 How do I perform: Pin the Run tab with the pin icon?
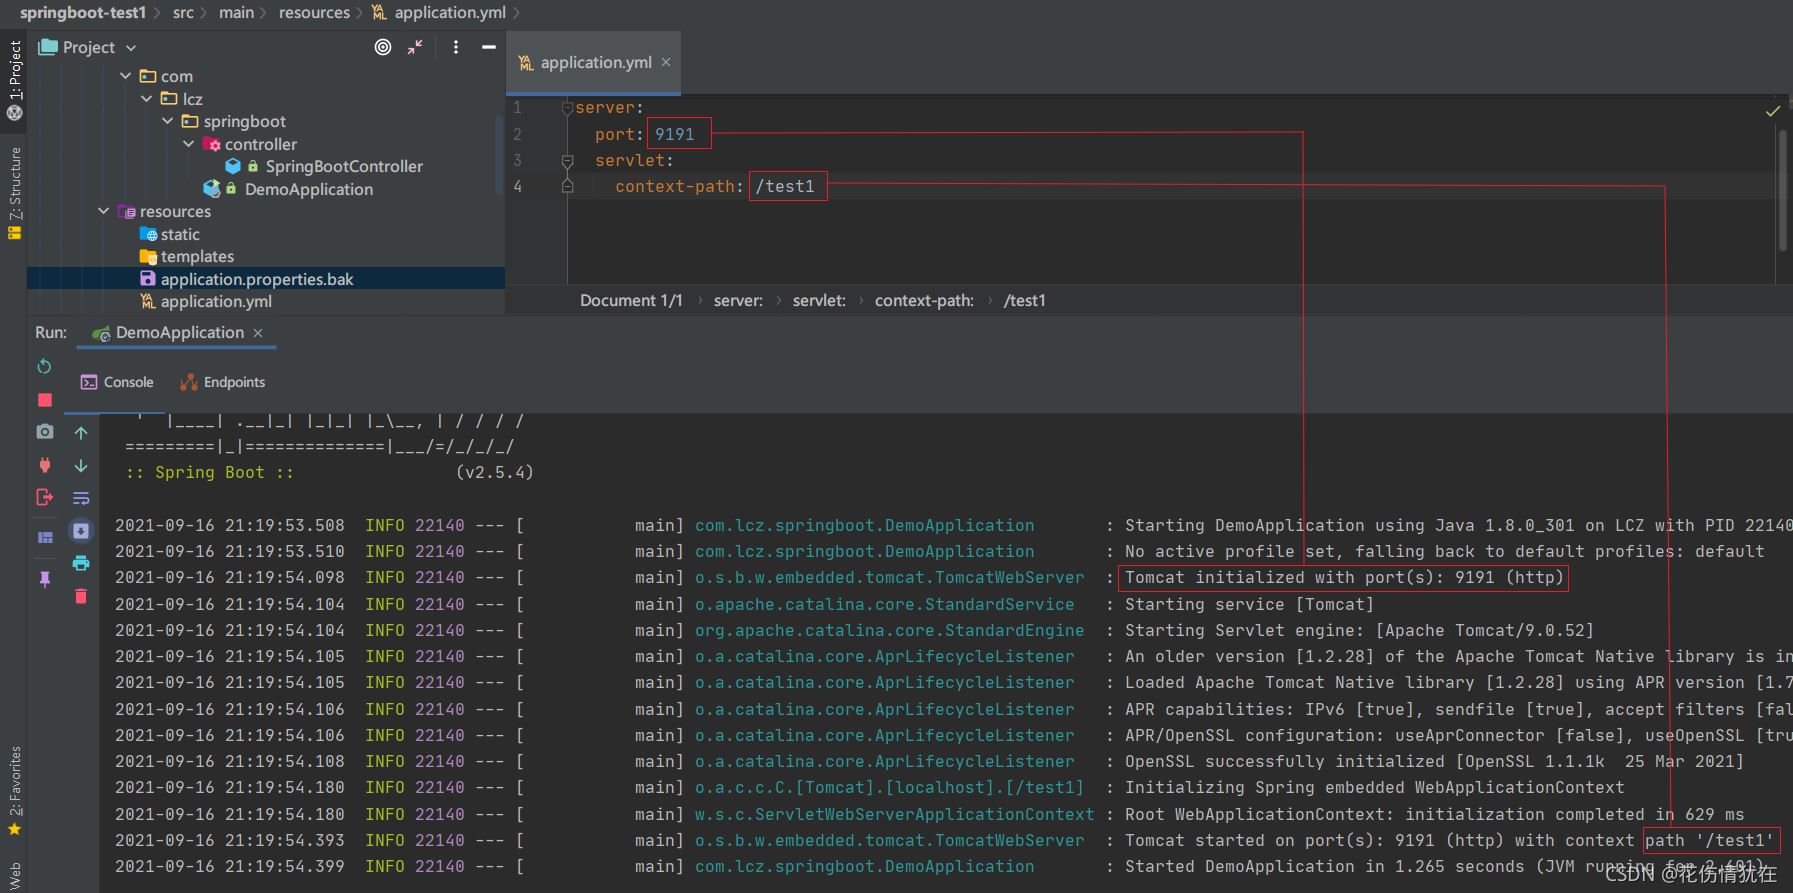click(44, 579)
